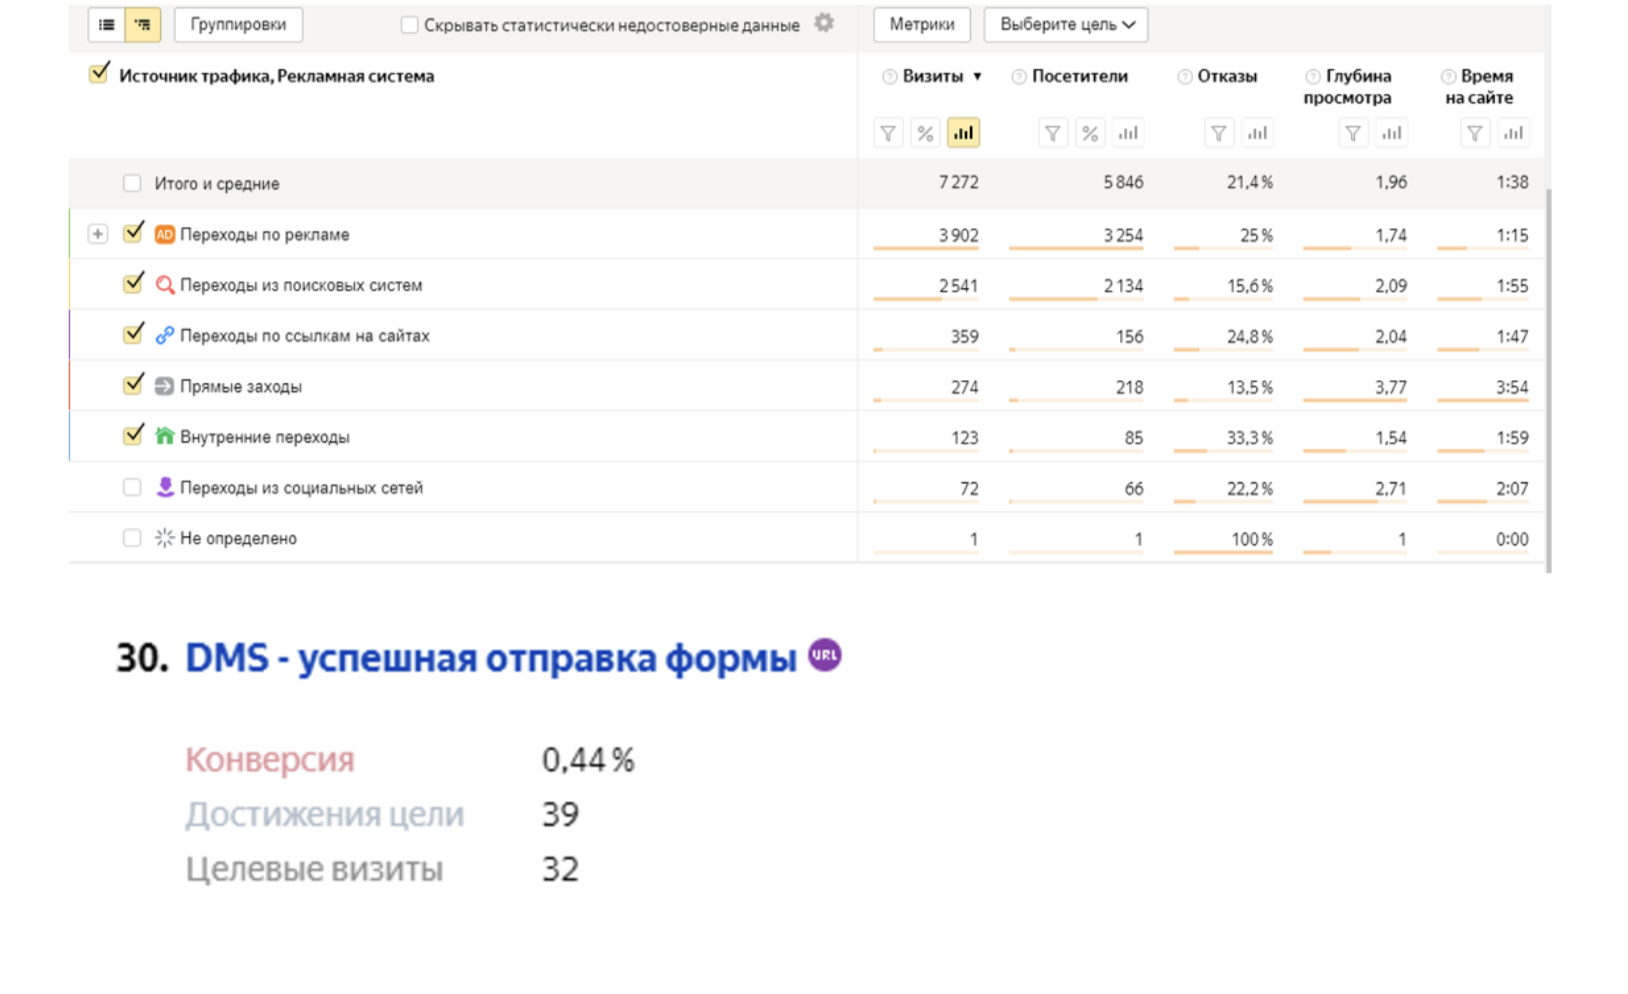The width and height of the screenshot is (1628, 994).
Task: Toggle percent icon under Визиты column
Action: [x=925, y=133]
